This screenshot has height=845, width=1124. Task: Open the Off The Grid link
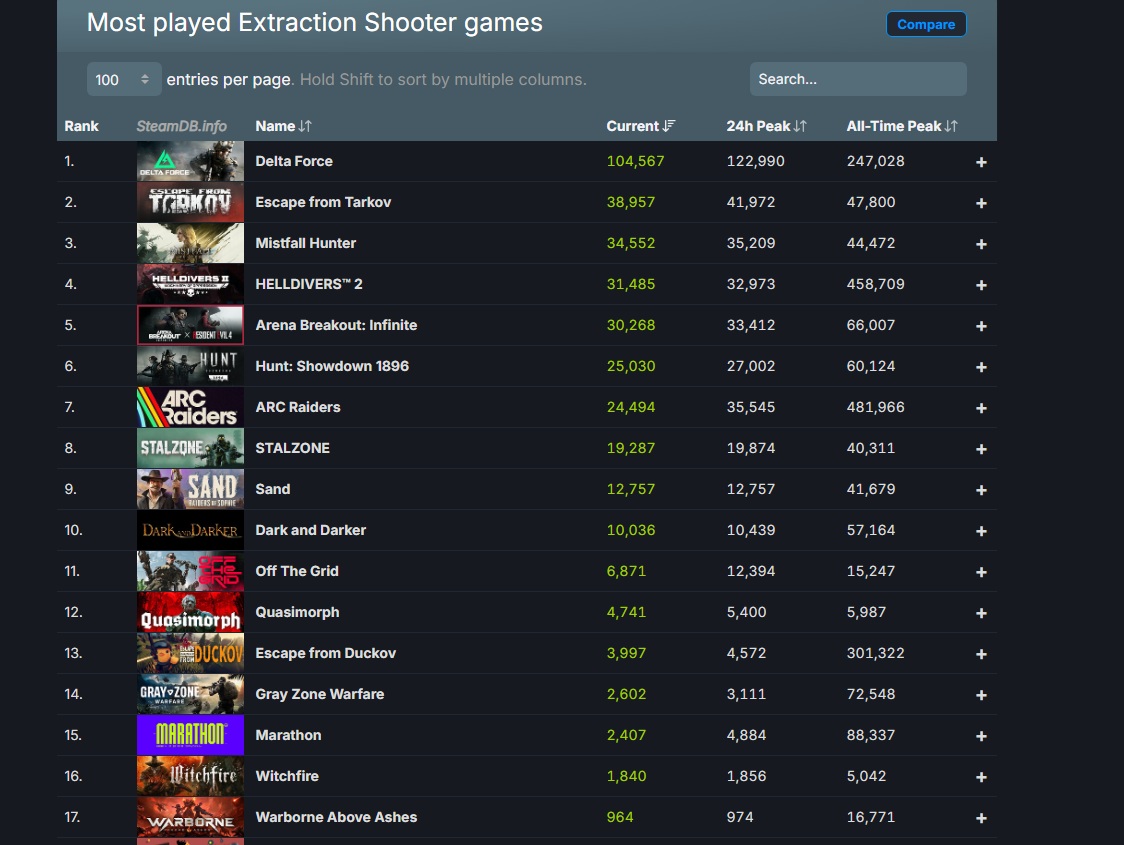[297, 571]
